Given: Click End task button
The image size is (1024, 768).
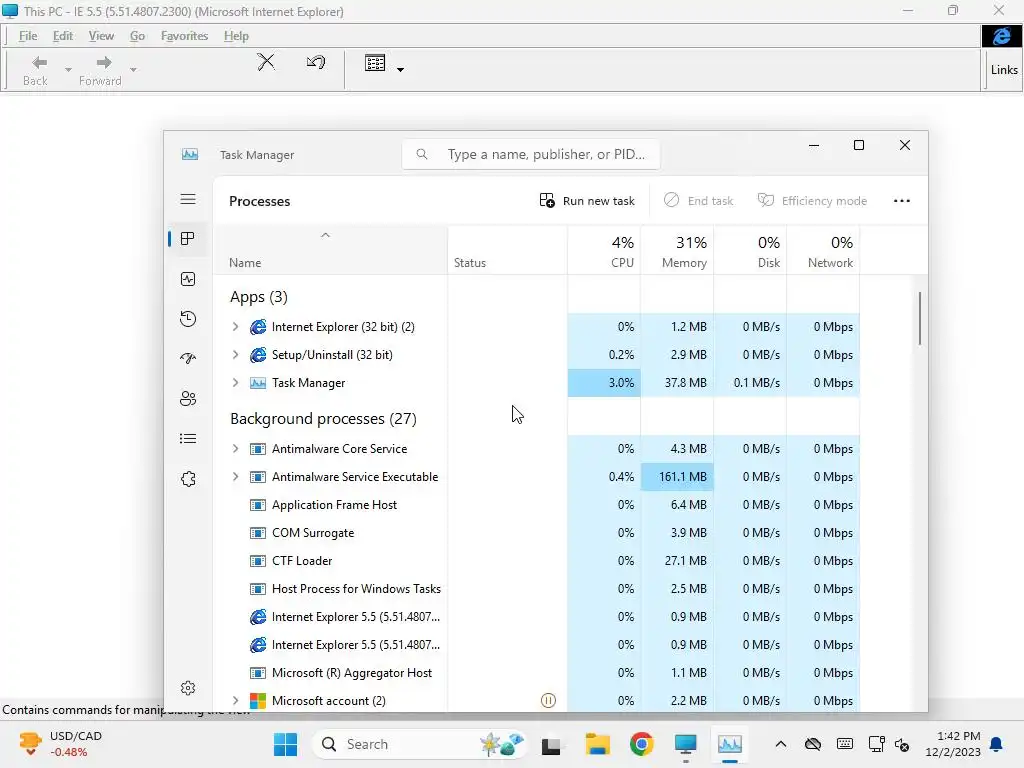Looking at the screenshot, I should click(699, 200).
